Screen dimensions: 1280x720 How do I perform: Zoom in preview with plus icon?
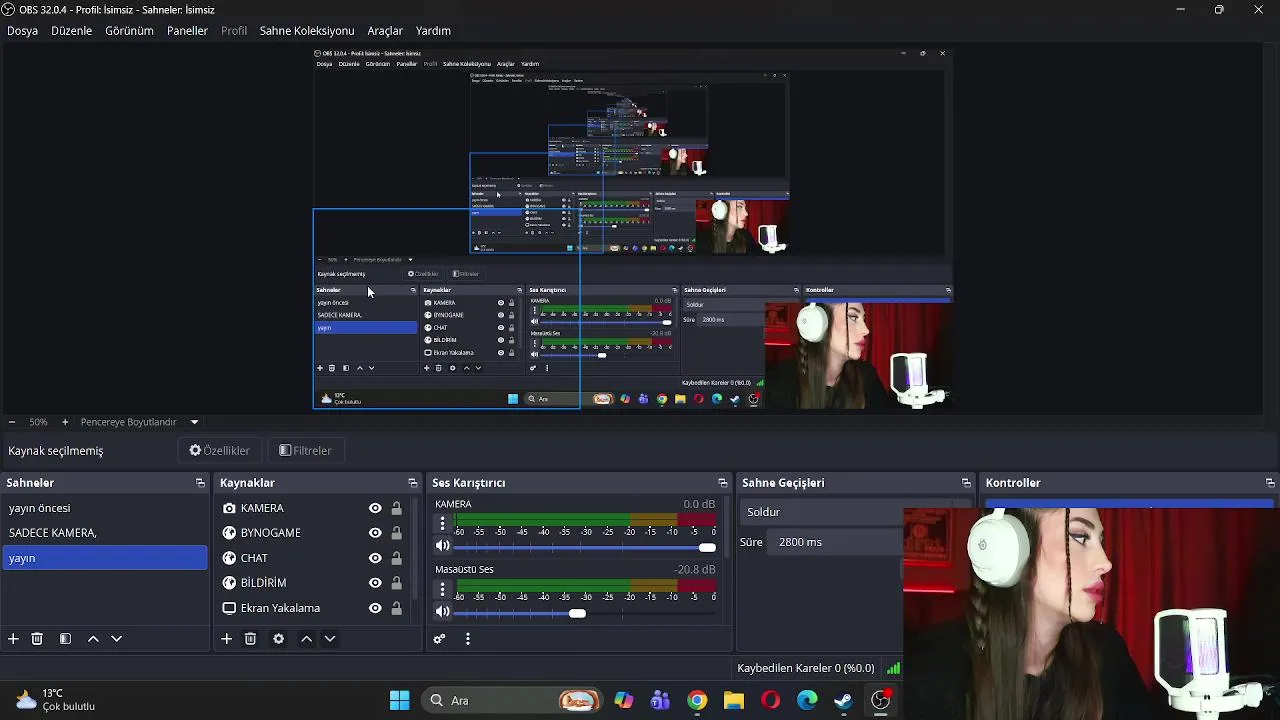[65, 422]
